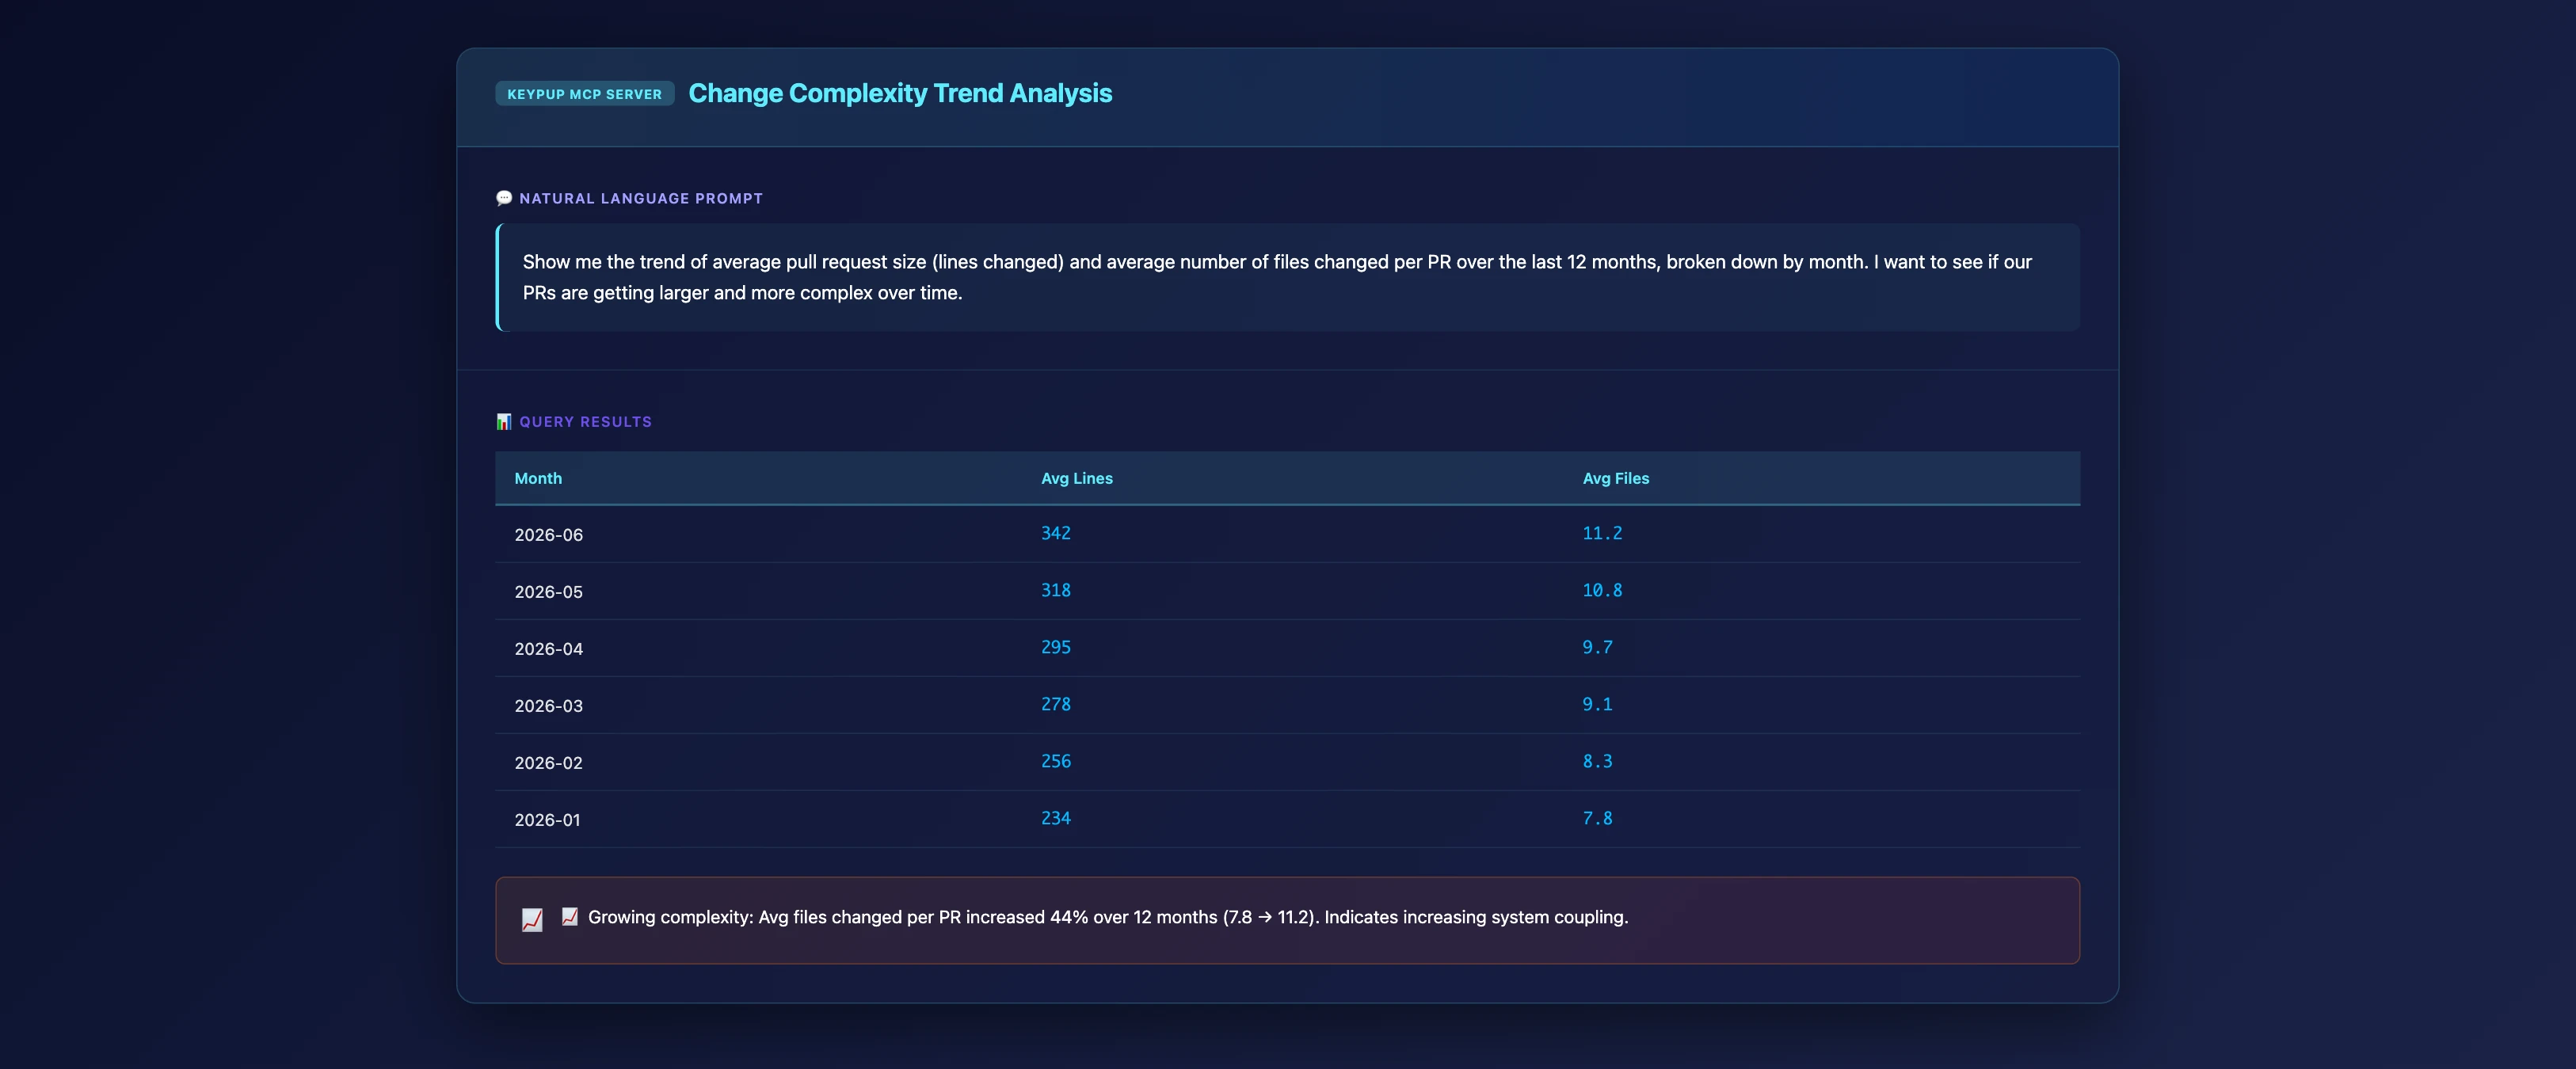Click the Avg Files column header
2576x1069 pixels.
tap(1615, 478)
